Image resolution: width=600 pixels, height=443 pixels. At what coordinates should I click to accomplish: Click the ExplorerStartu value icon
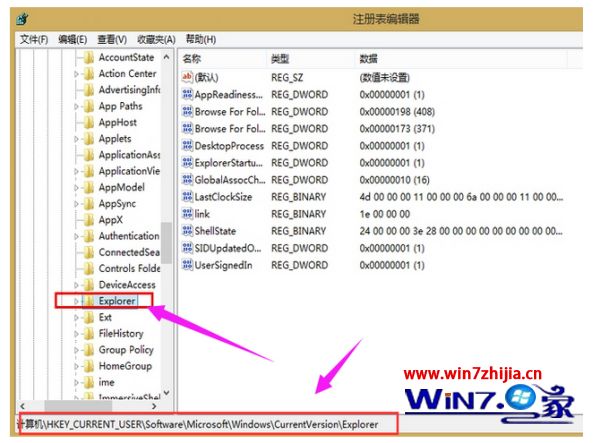click(187, 163)
